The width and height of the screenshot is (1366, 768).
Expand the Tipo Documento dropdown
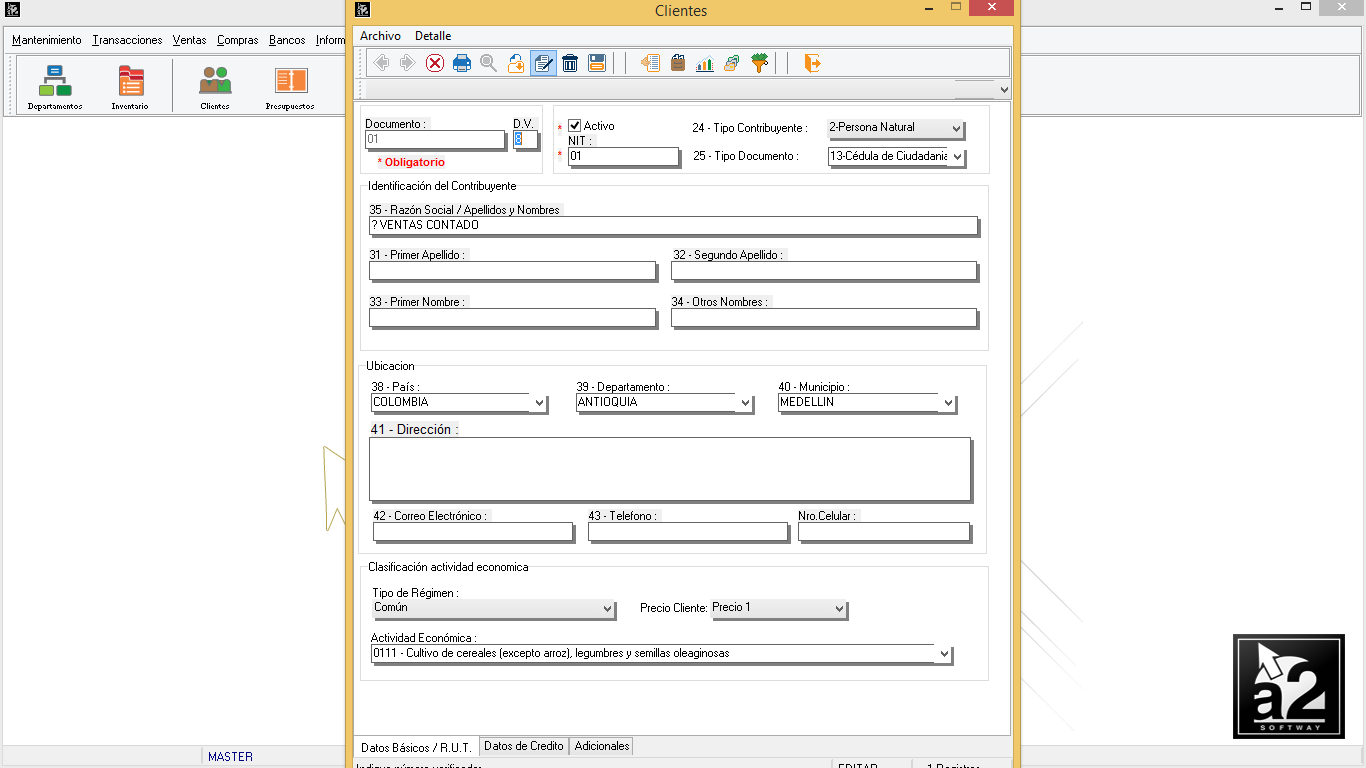tap(956, 157)
